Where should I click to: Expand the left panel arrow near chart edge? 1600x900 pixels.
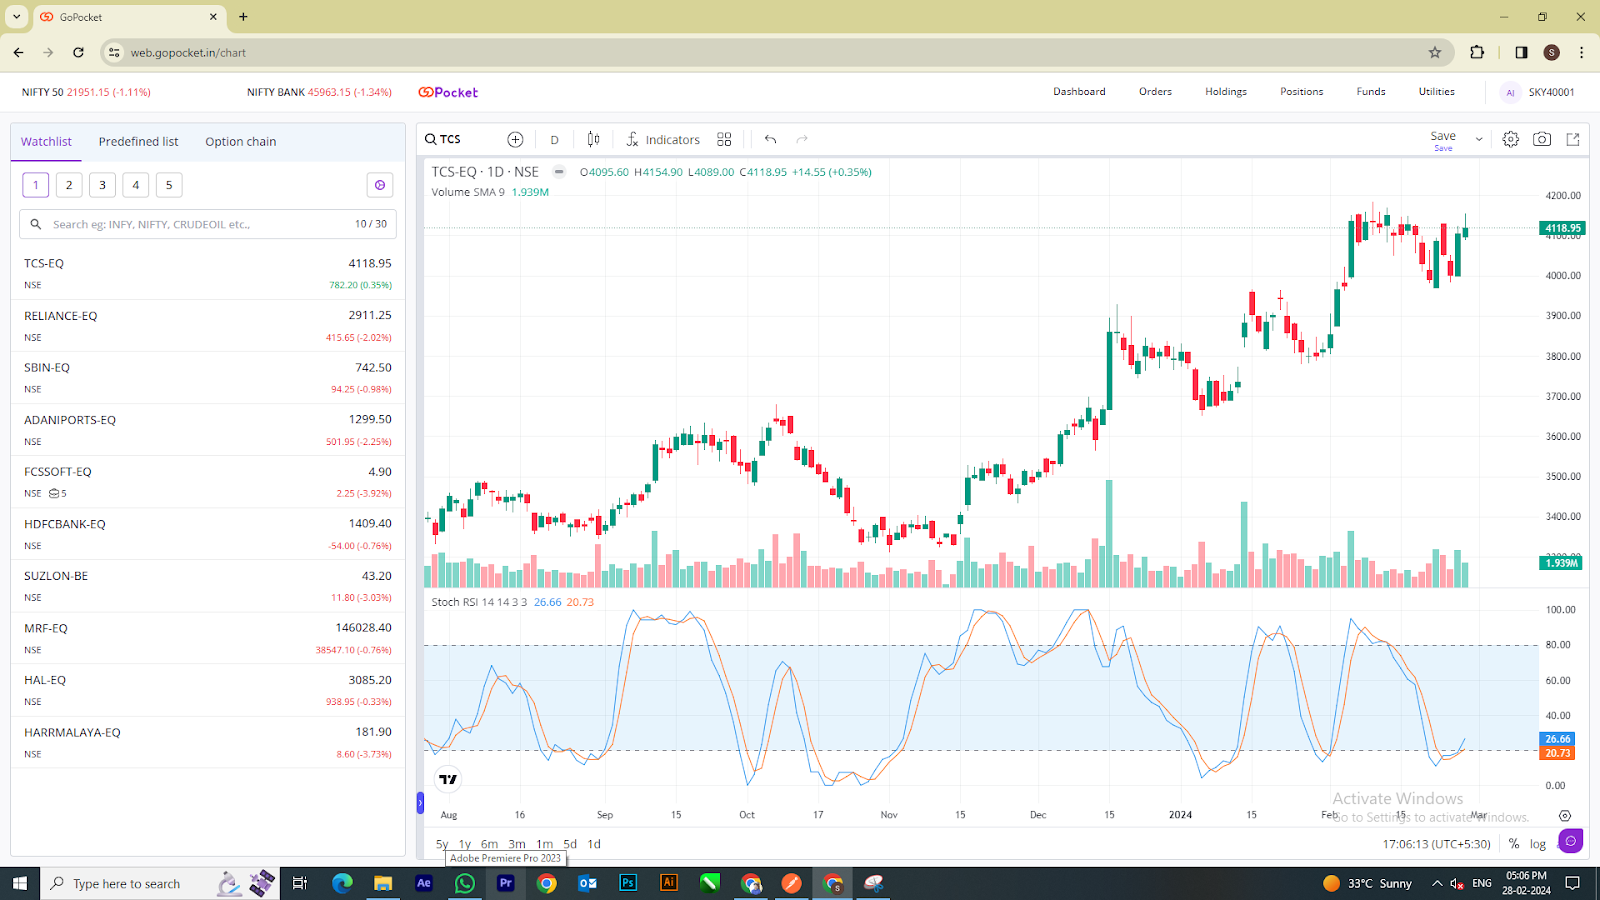click(419, 803)
